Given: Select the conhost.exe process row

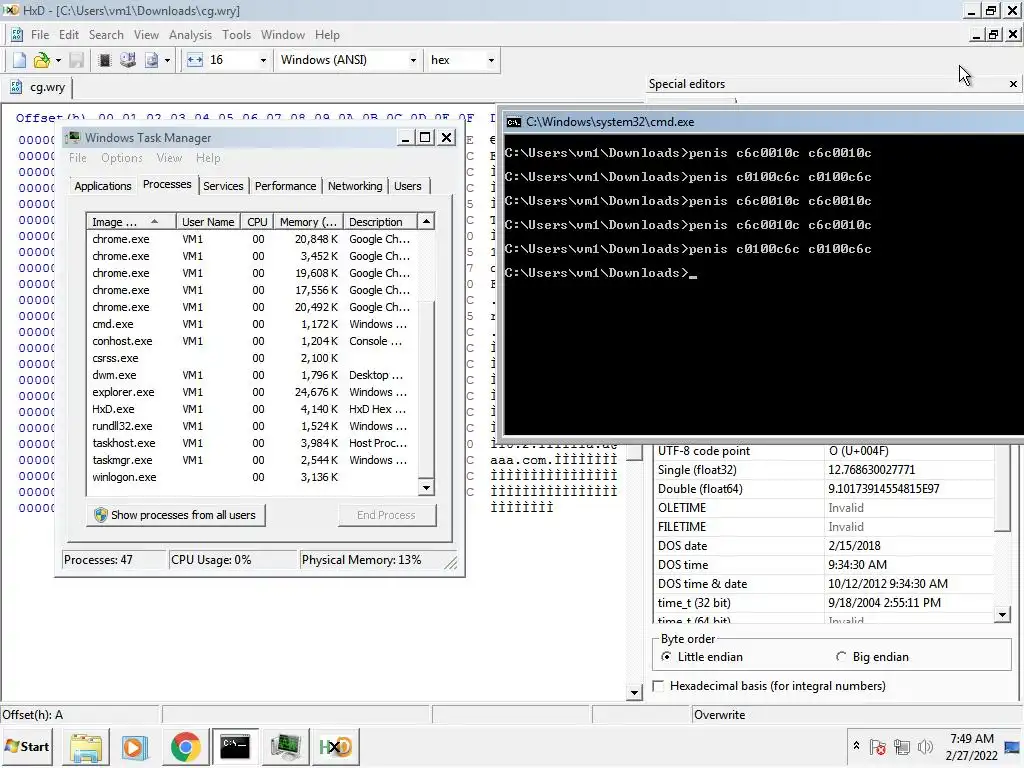Looking at the screenshot, I should coord(252,341).
